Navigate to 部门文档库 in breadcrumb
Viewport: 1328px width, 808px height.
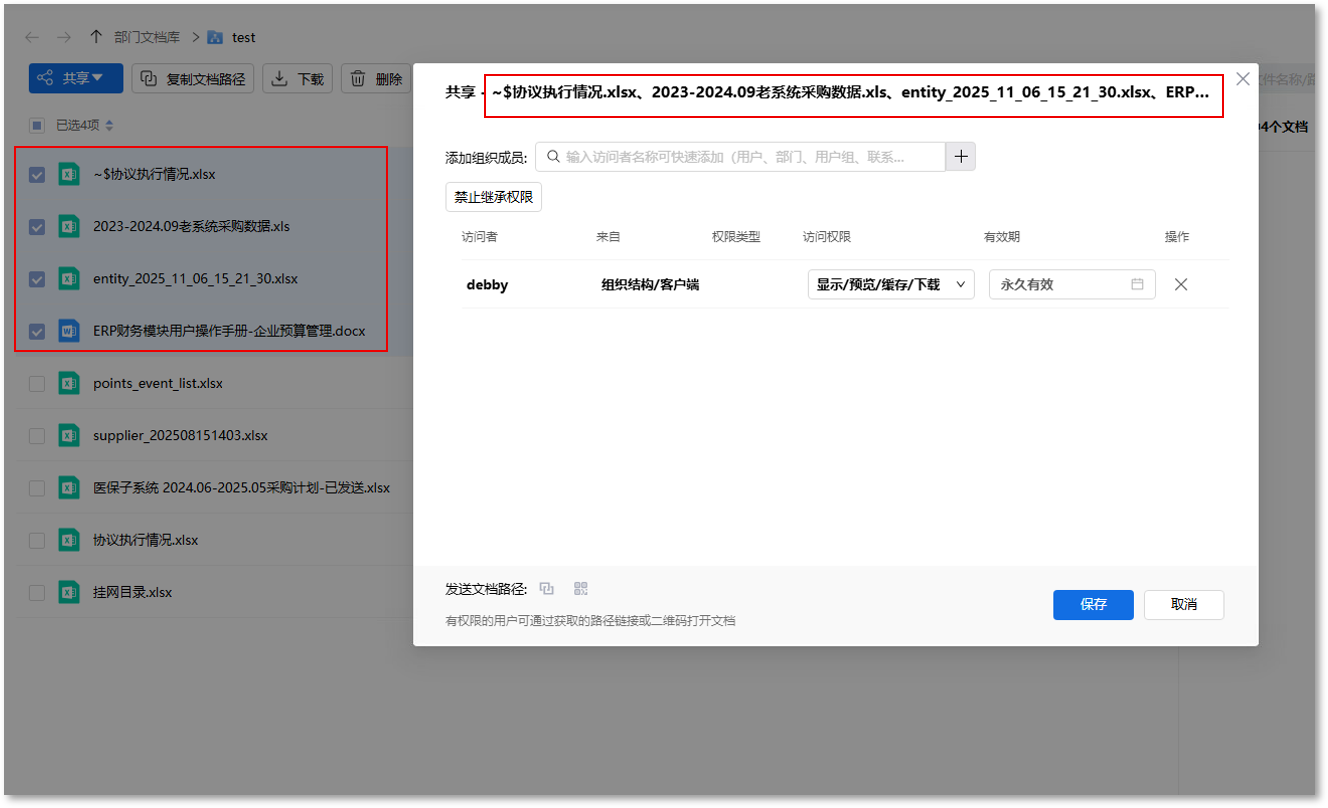[x=147, y=37]
